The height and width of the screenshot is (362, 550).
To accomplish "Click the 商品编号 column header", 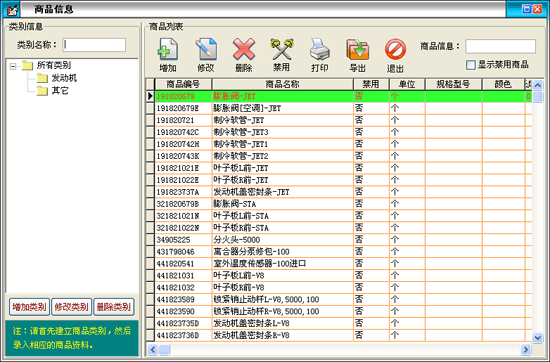I will pos(183,85).
